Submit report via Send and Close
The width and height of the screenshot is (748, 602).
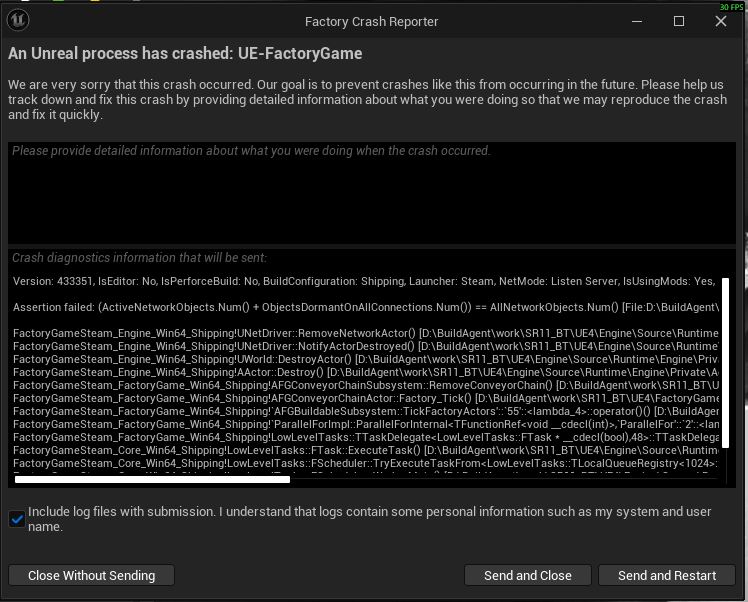pos(528,575)
